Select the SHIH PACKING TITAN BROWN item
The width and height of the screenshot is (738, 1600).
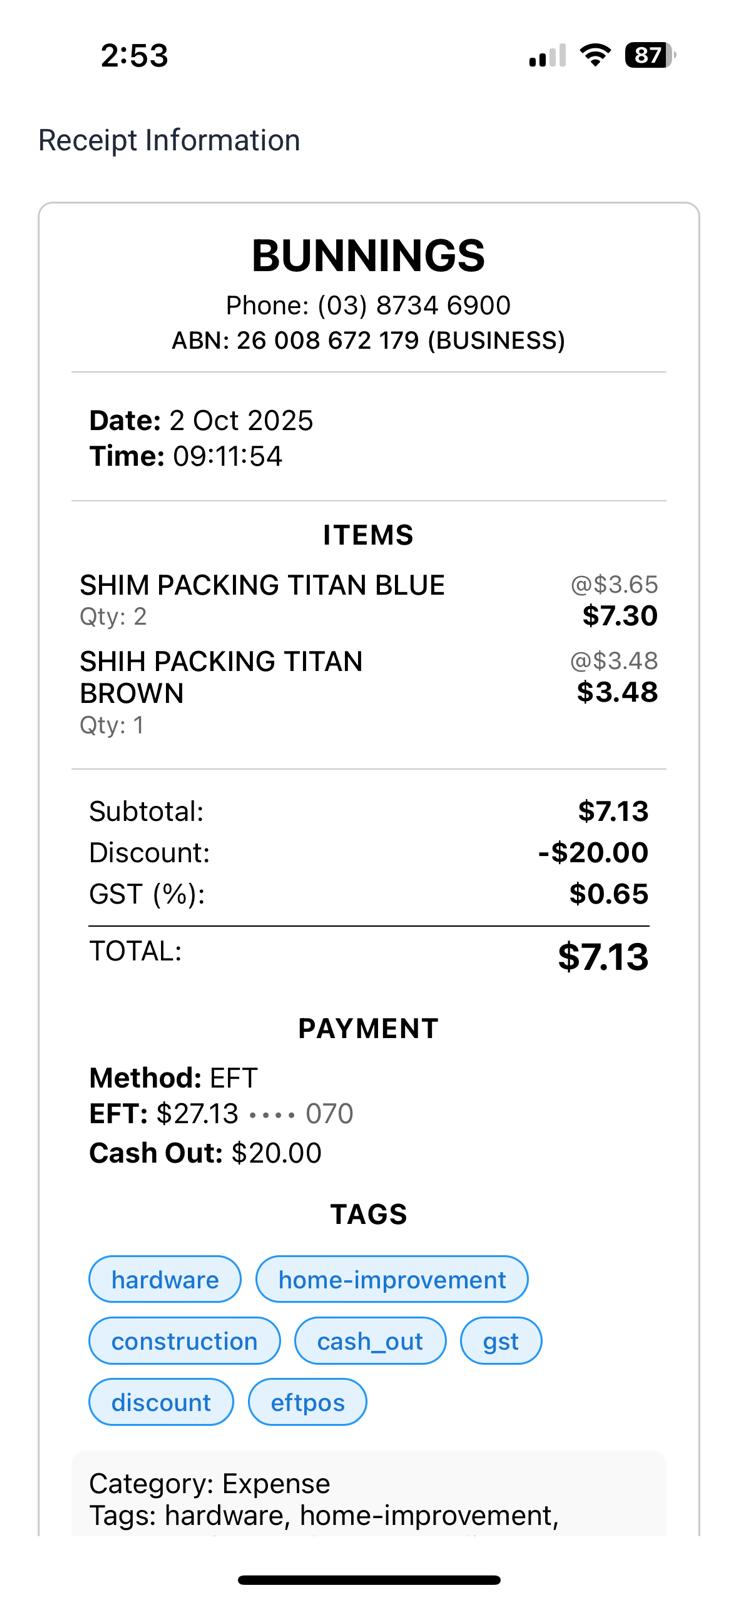point(221,677)
